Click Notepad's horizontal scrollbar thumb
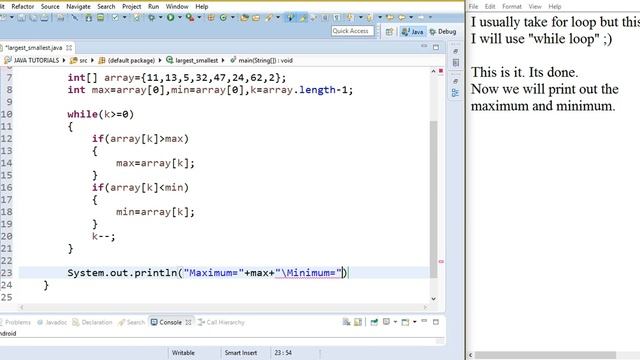The height and width of the screenshot is (360, 640). (545, 355)
